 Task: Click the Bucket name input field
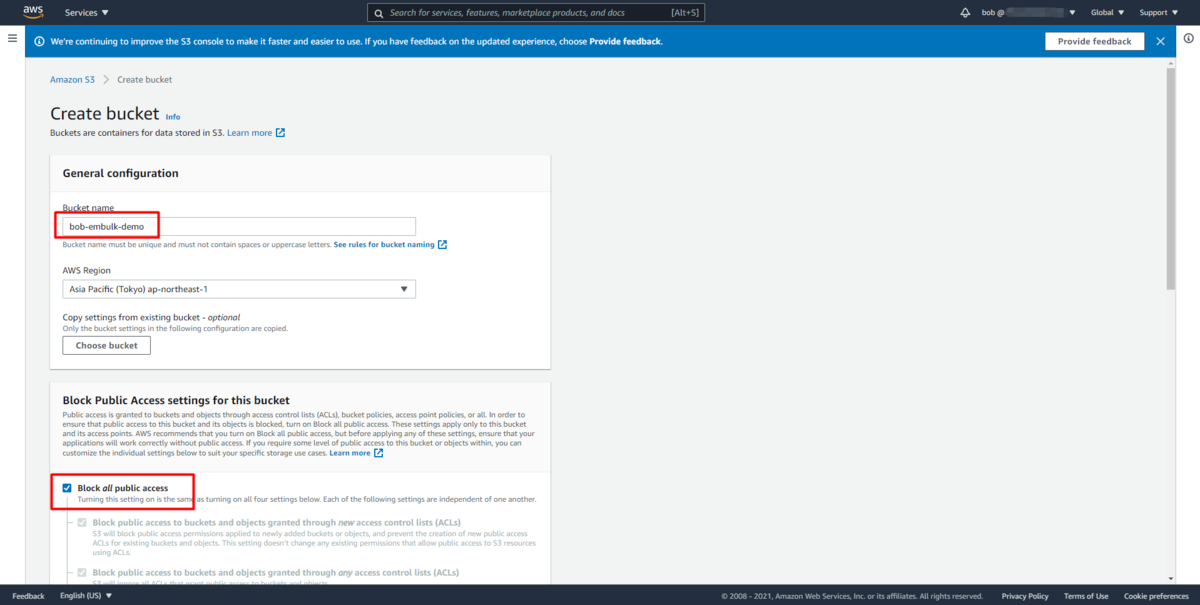tap(239, 227)
